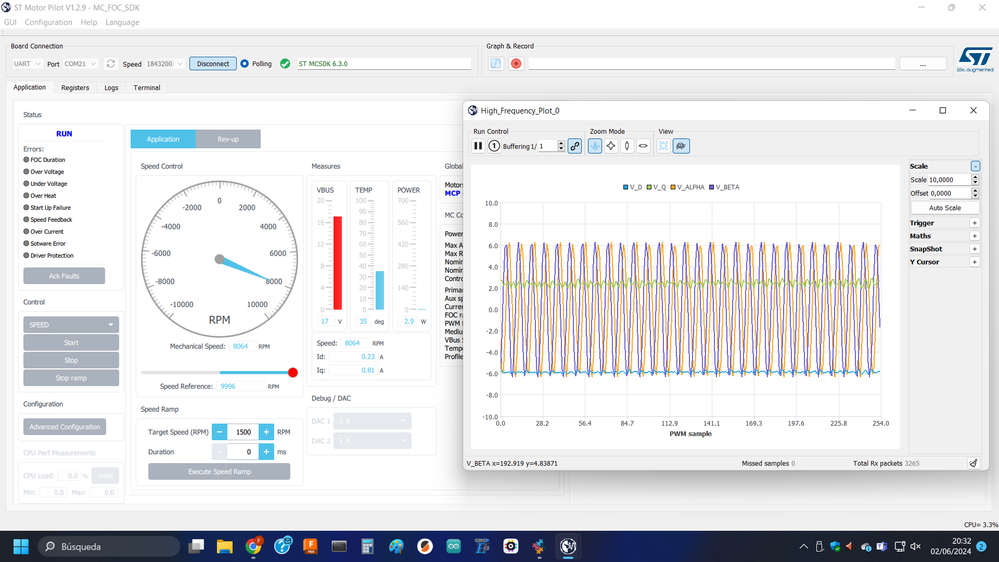This screenshot has height=562, width=999.
Task: Switch to the Registers tab
Action: (75, 88)
